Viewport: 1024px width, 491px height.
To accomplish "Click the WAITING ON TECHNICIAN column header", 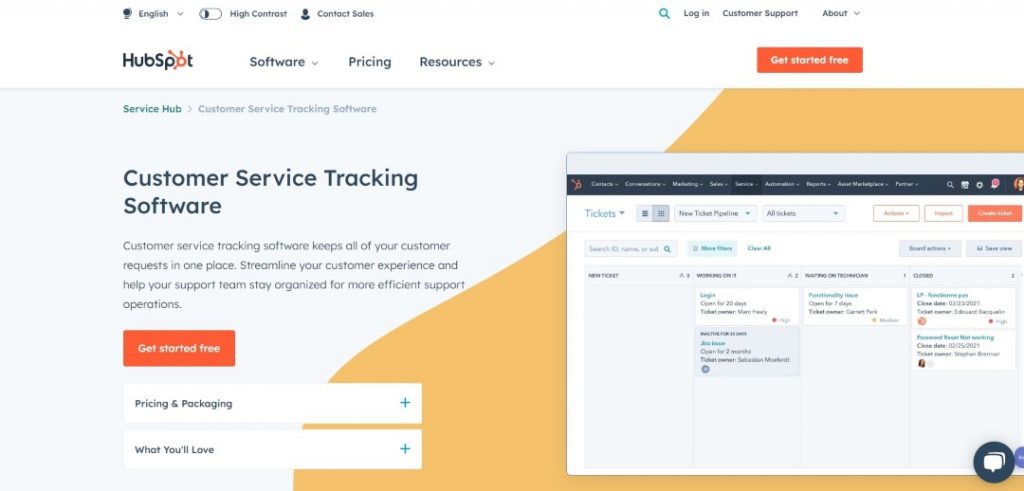I will [836, 276].
